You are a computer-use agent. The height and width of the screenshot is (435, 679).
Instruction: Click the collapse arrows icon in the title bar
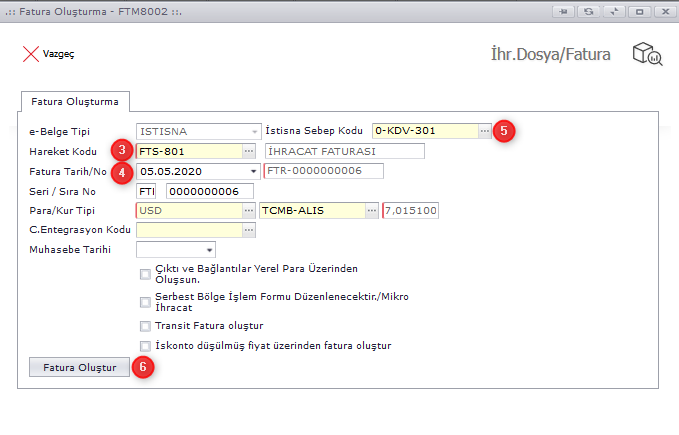tap(614, 11)
